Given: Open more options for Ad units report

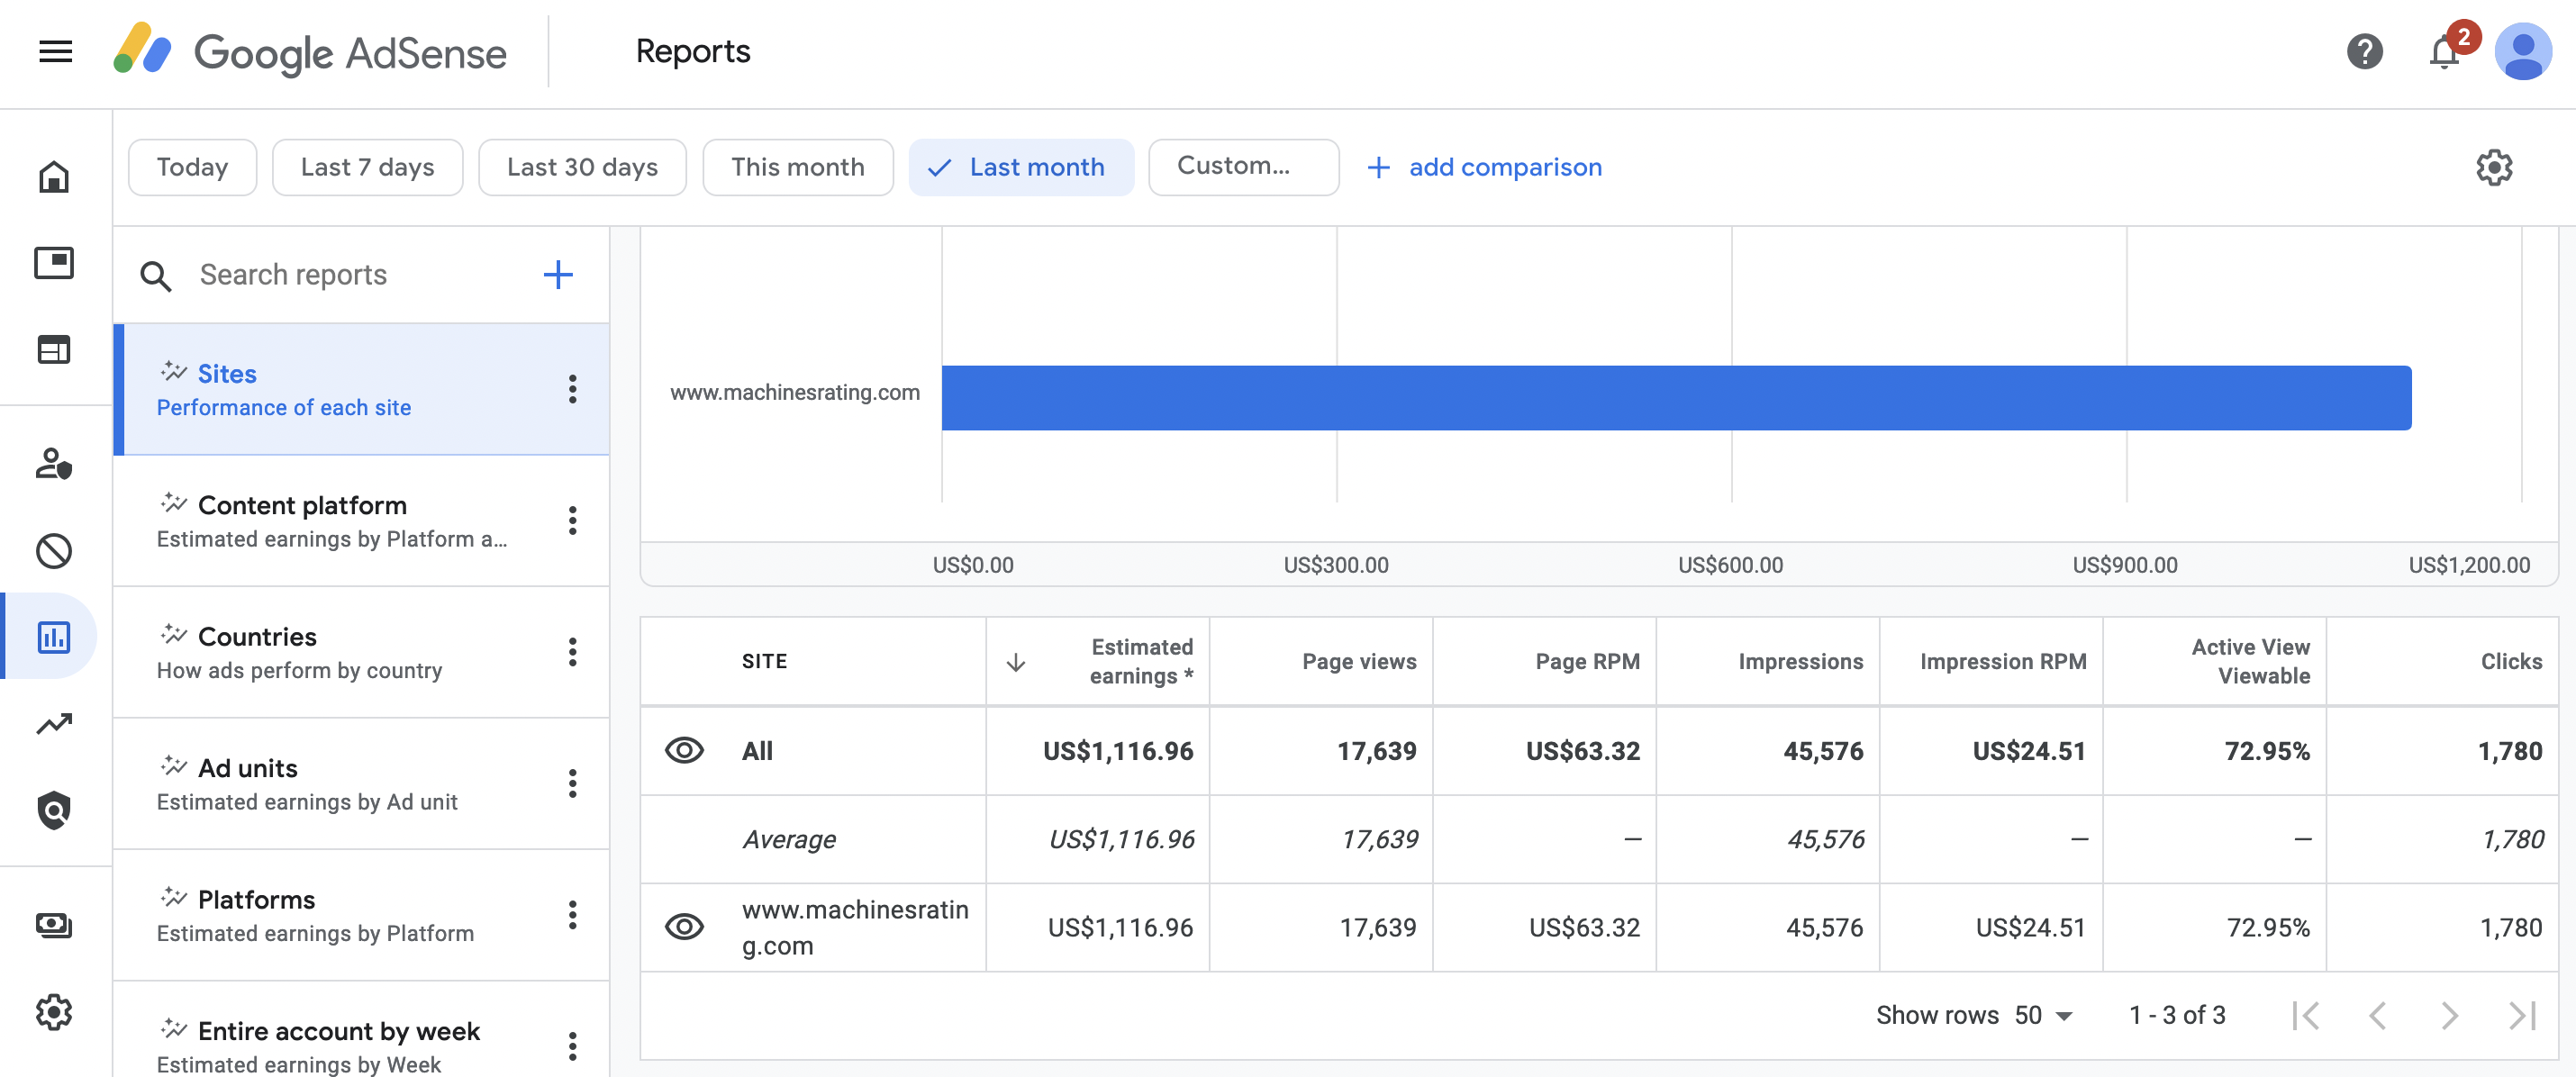Looking at the screenshot, I should pyautogui.click(x=572, y=783).
